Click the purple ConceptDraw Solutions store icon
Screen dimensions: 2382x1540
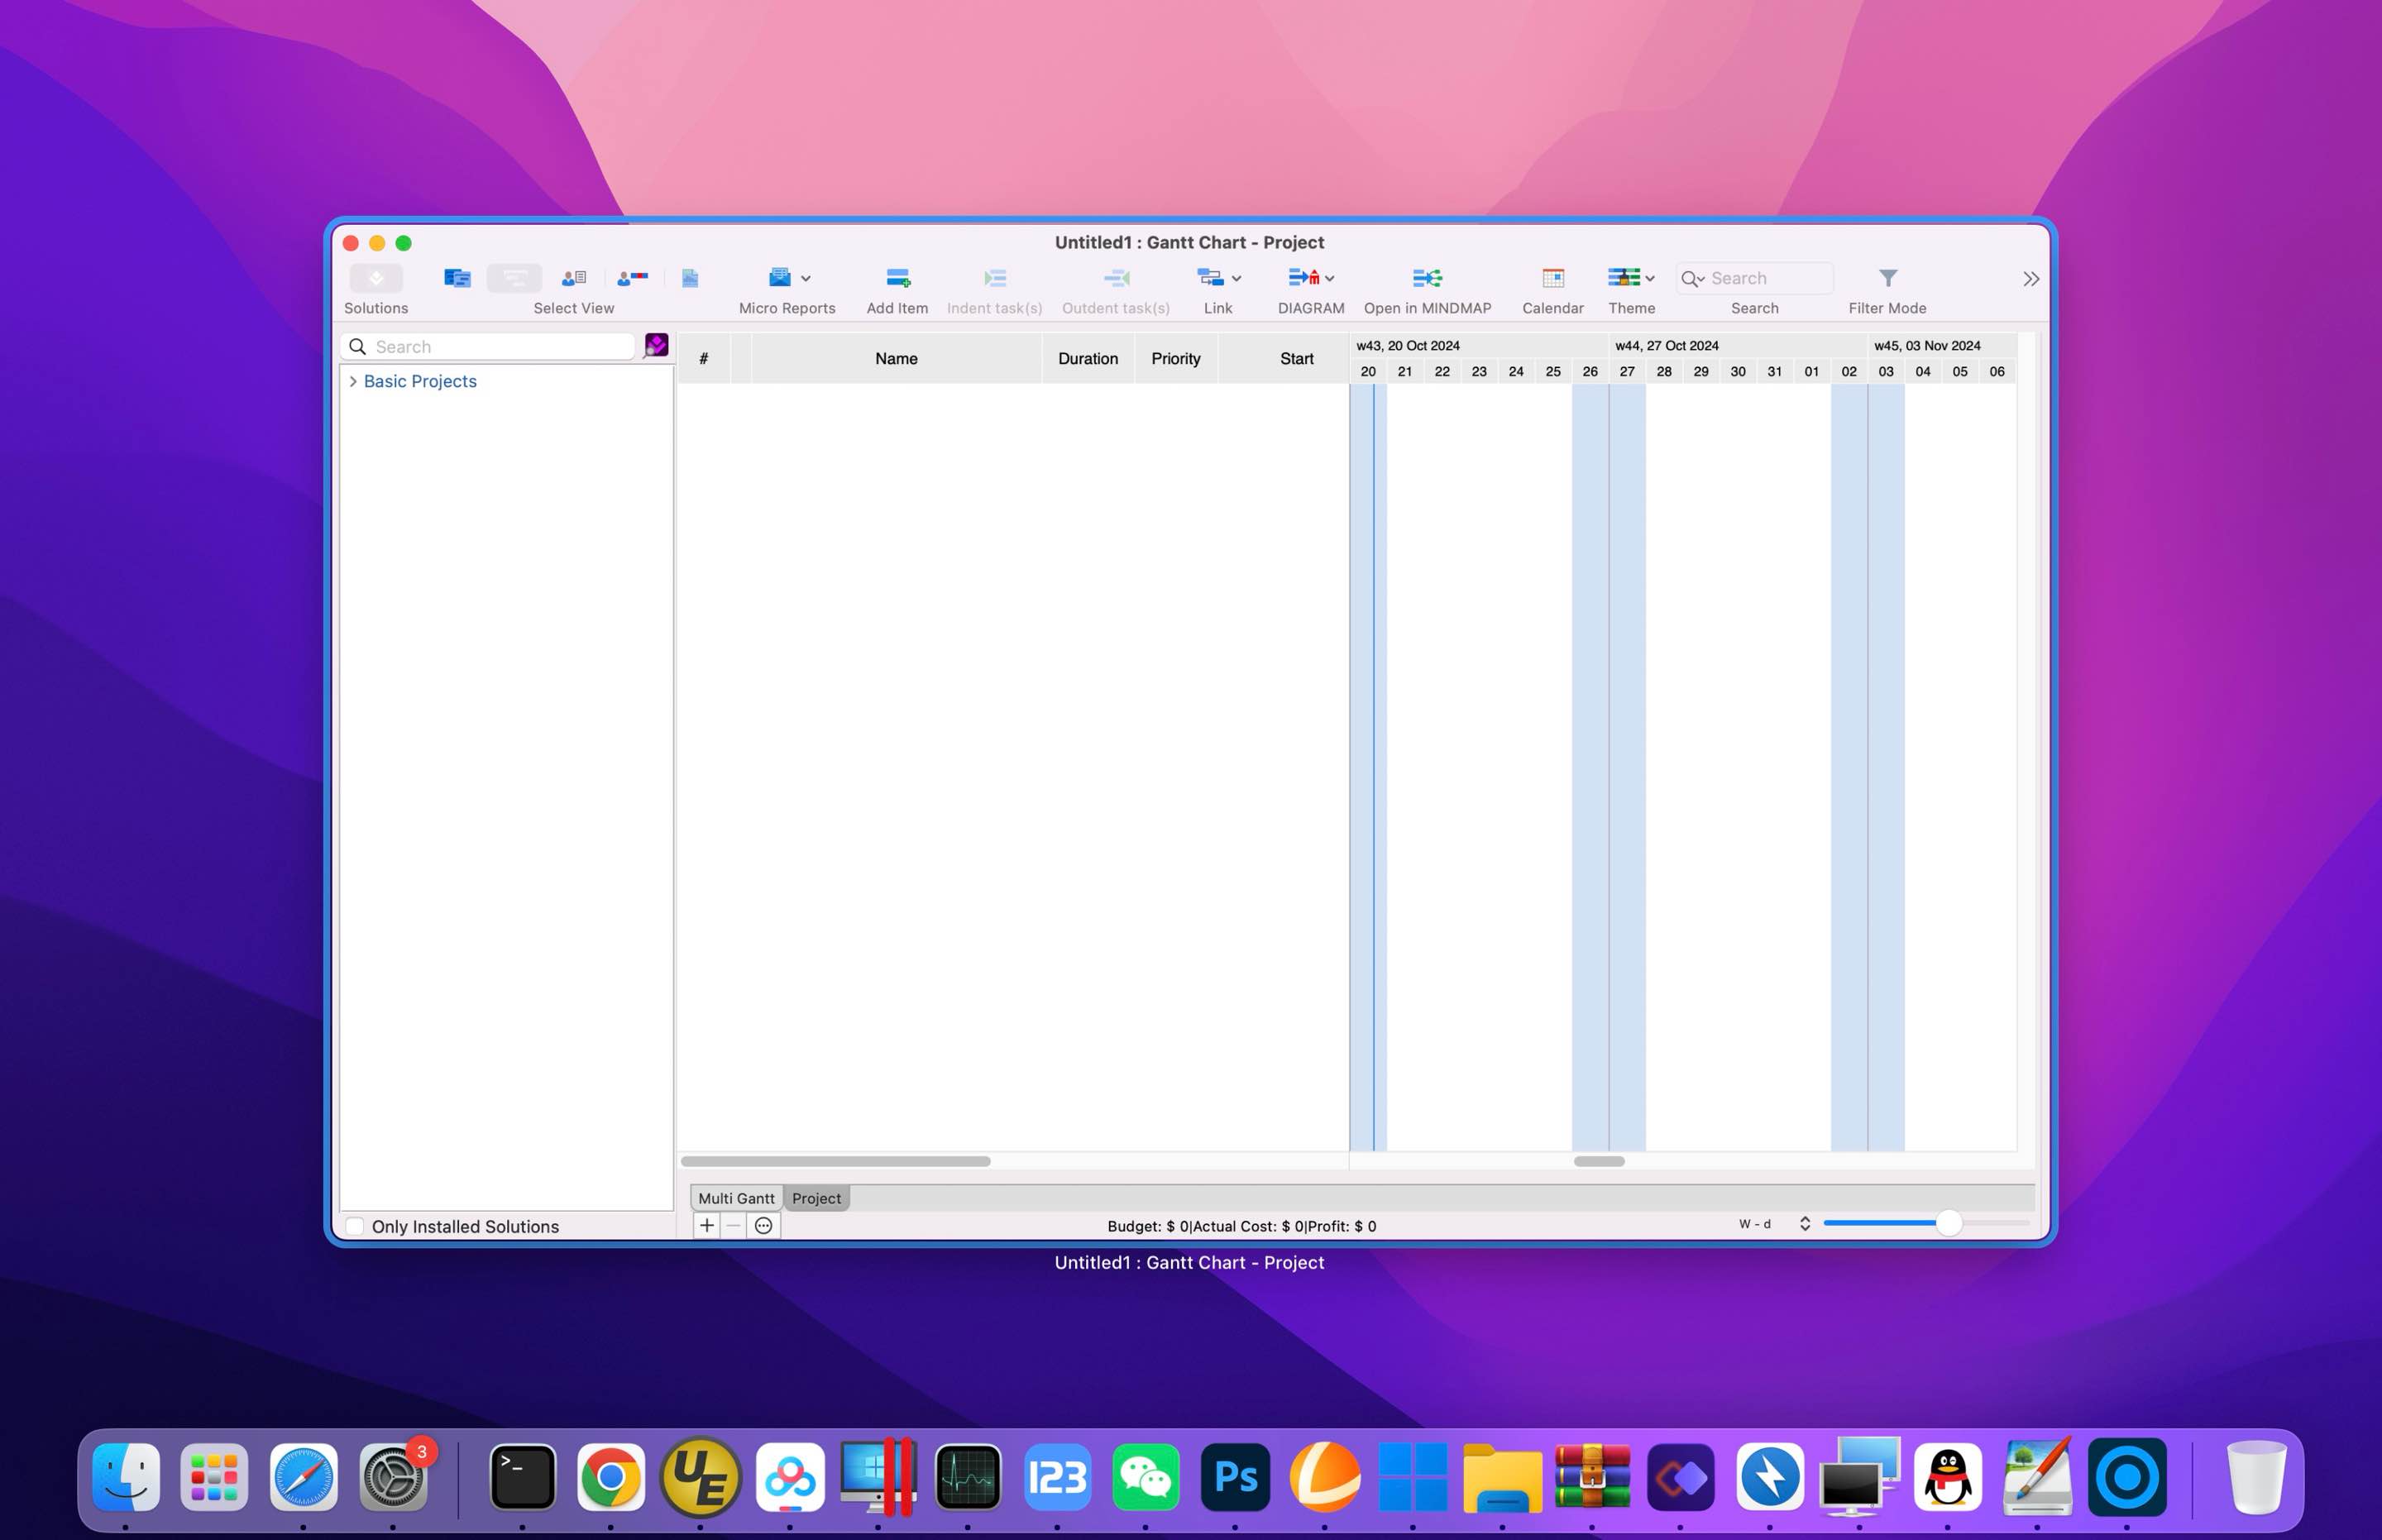point(656,345)
